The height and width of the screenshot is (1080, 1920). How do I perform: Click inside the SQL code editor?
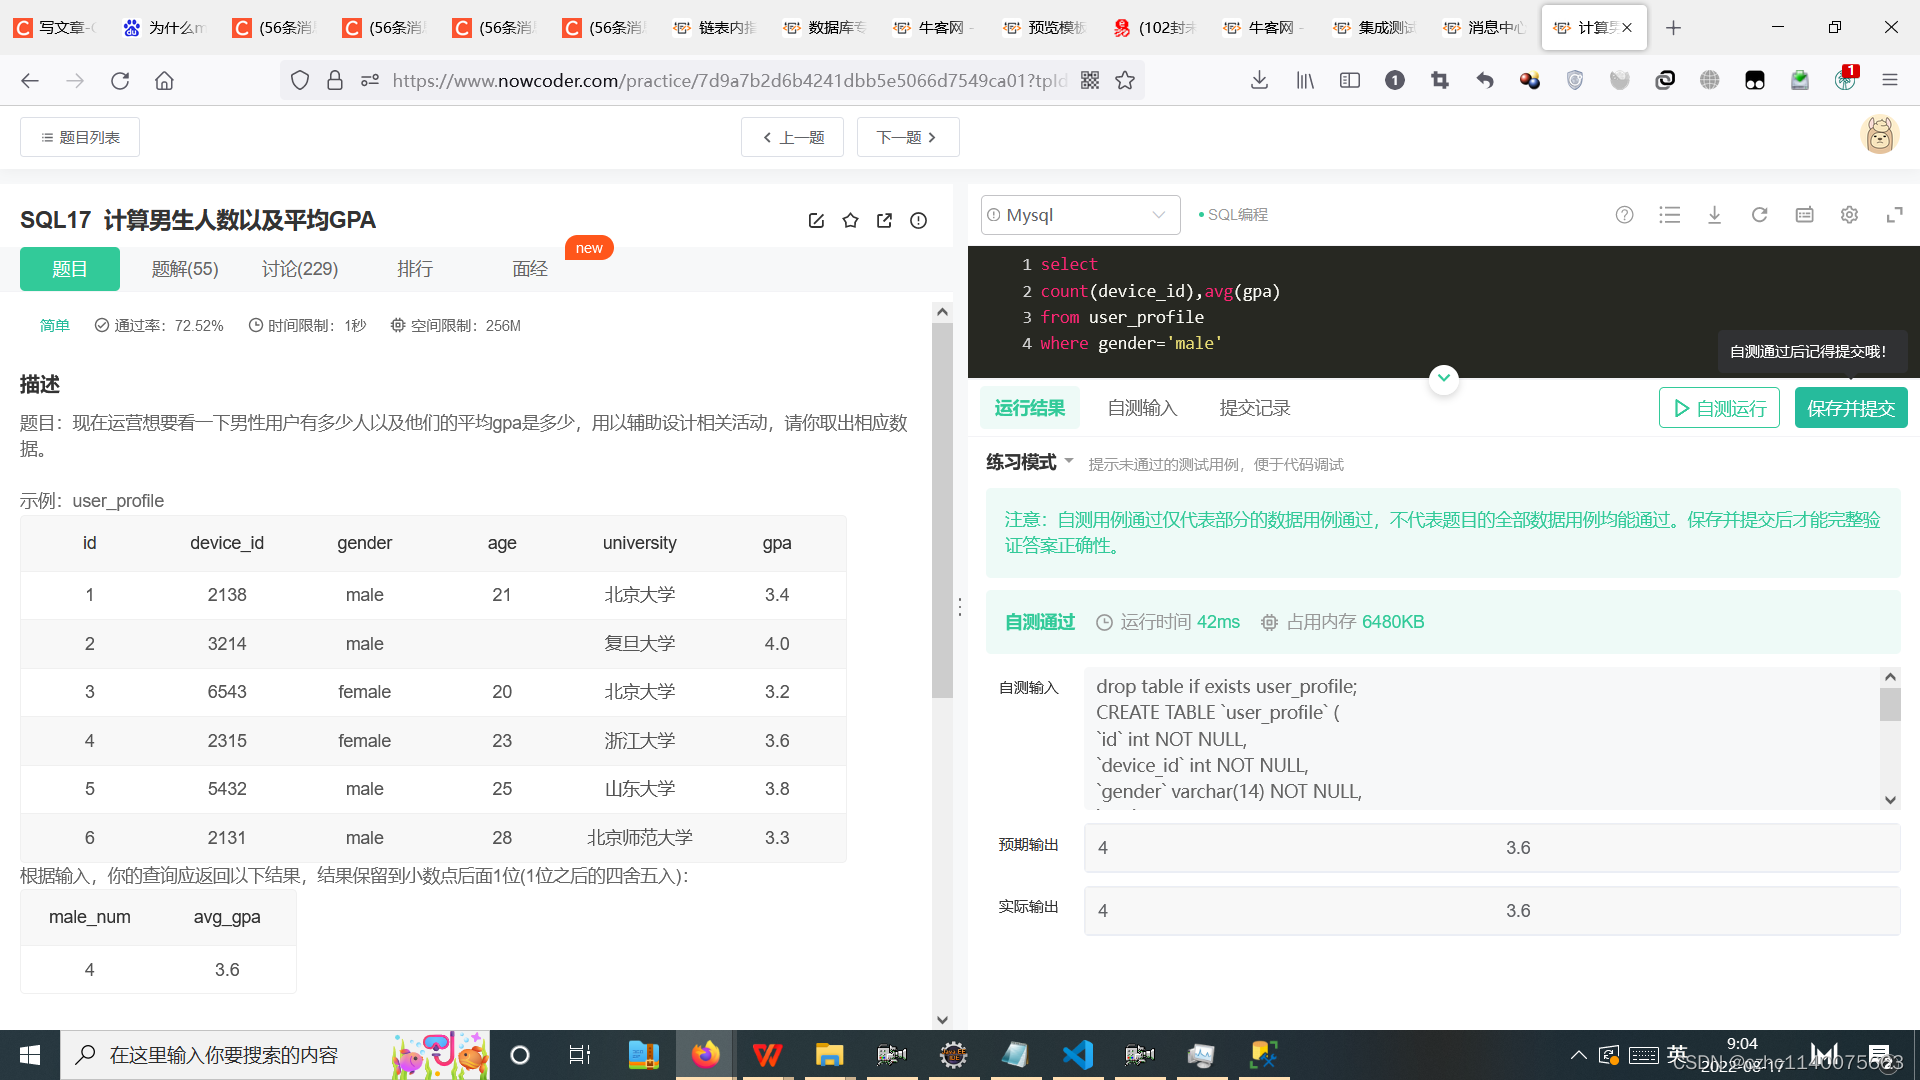click(x=1443, y=311)
